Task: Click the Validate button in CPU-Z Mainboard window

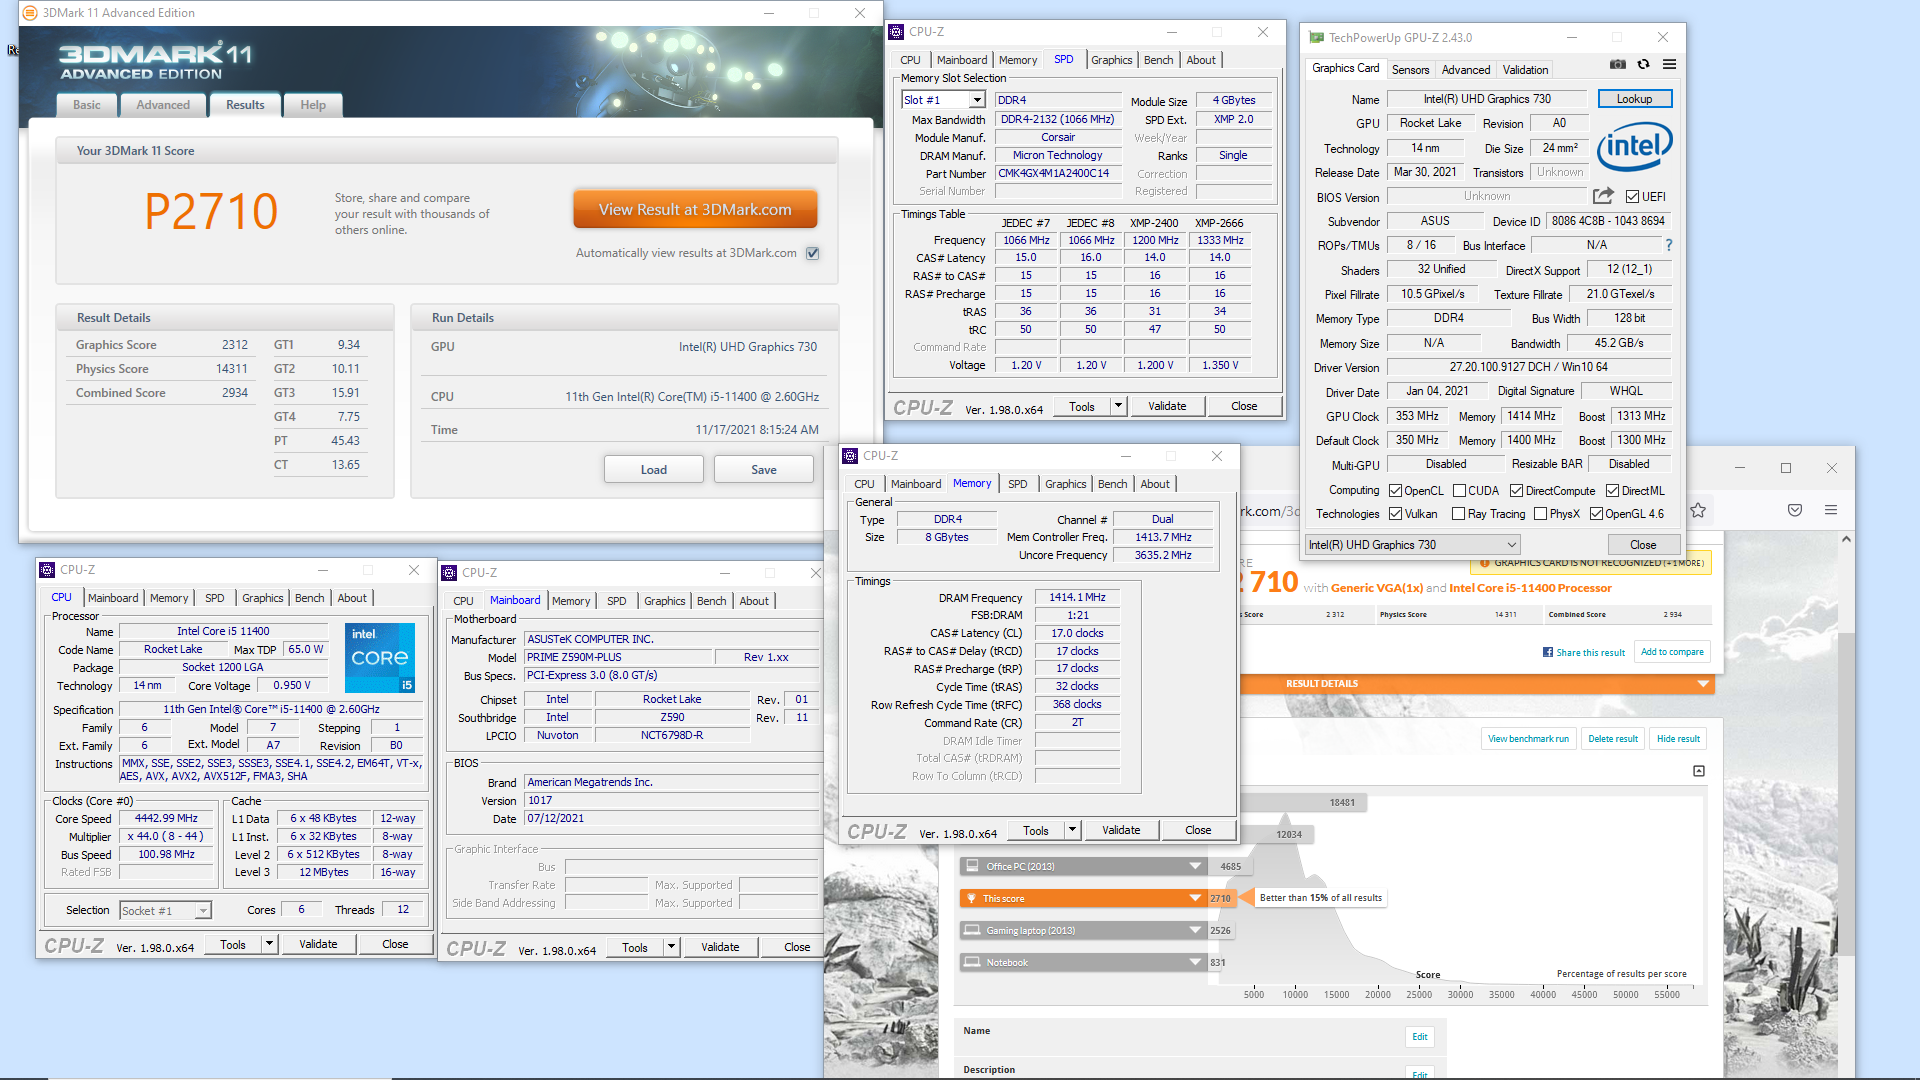Action: point(720,947)
